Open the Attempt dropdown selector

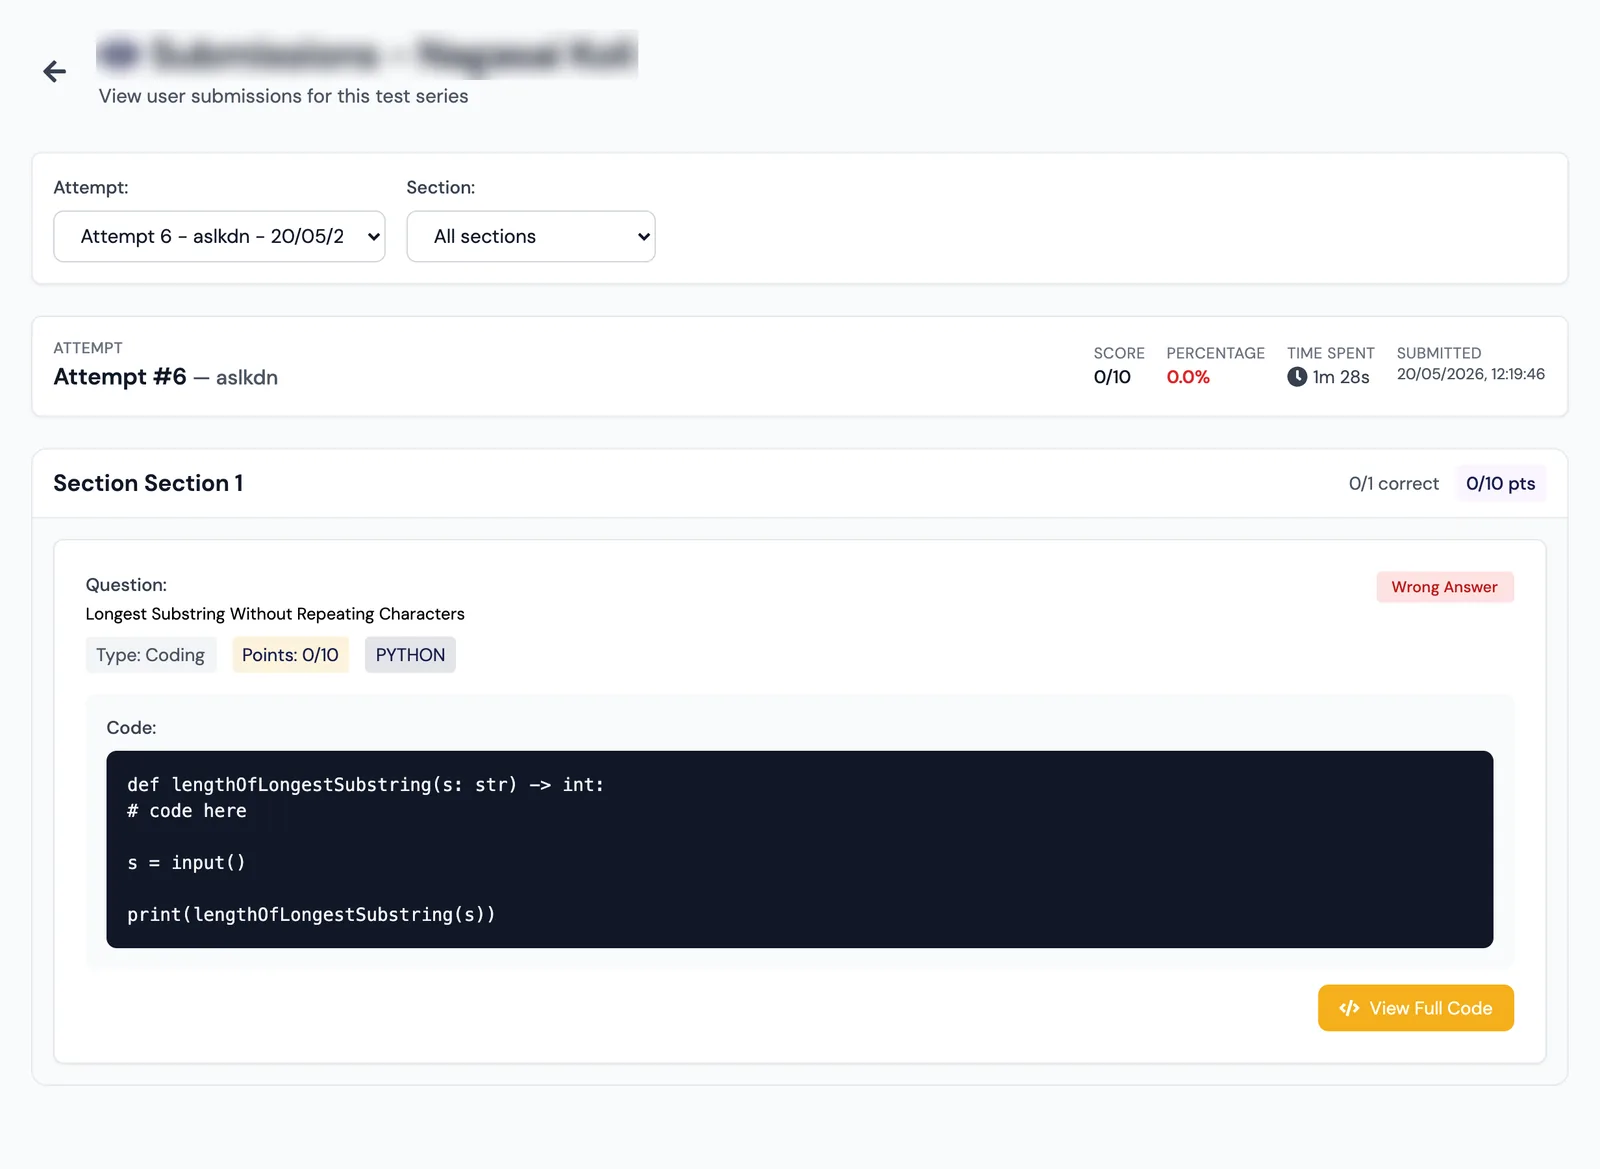tap(219, 236)
